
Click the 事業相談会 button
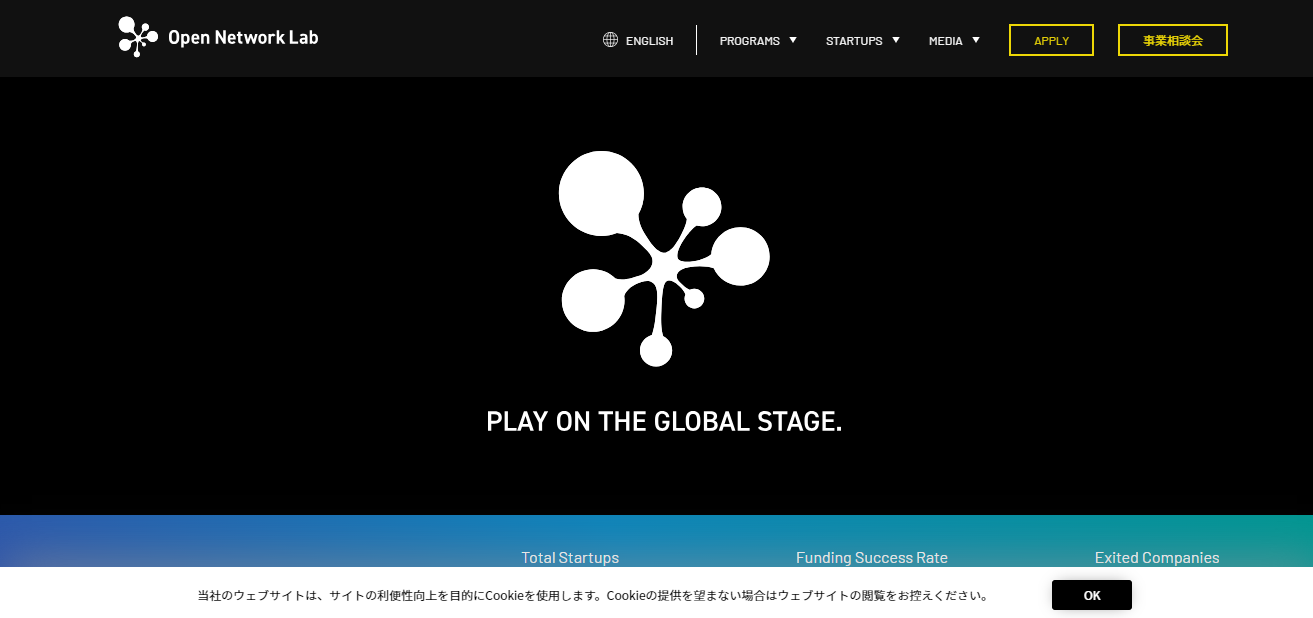(1173, 40)
